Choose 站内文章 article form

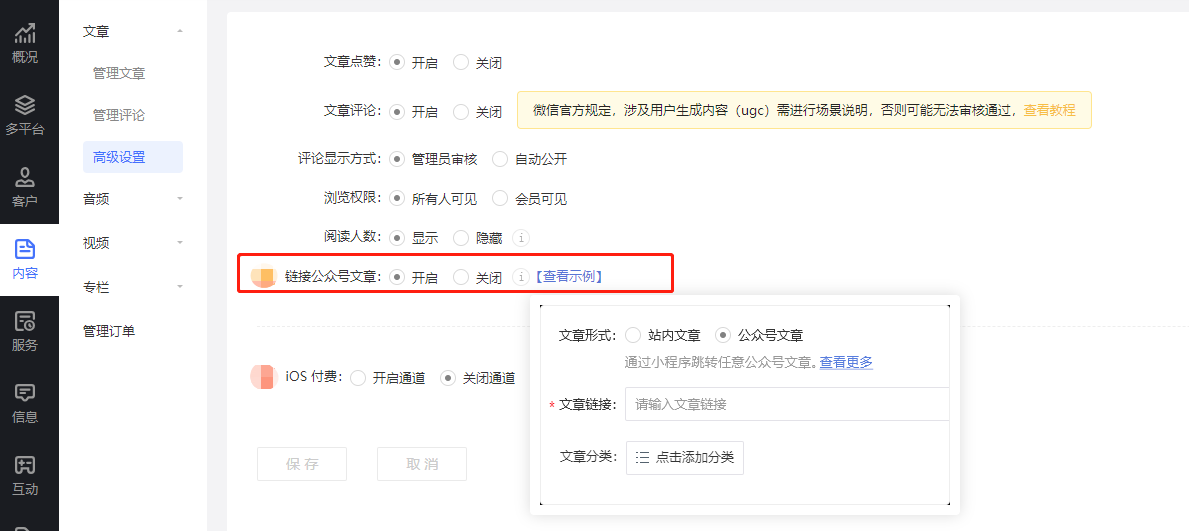(633, 335)
